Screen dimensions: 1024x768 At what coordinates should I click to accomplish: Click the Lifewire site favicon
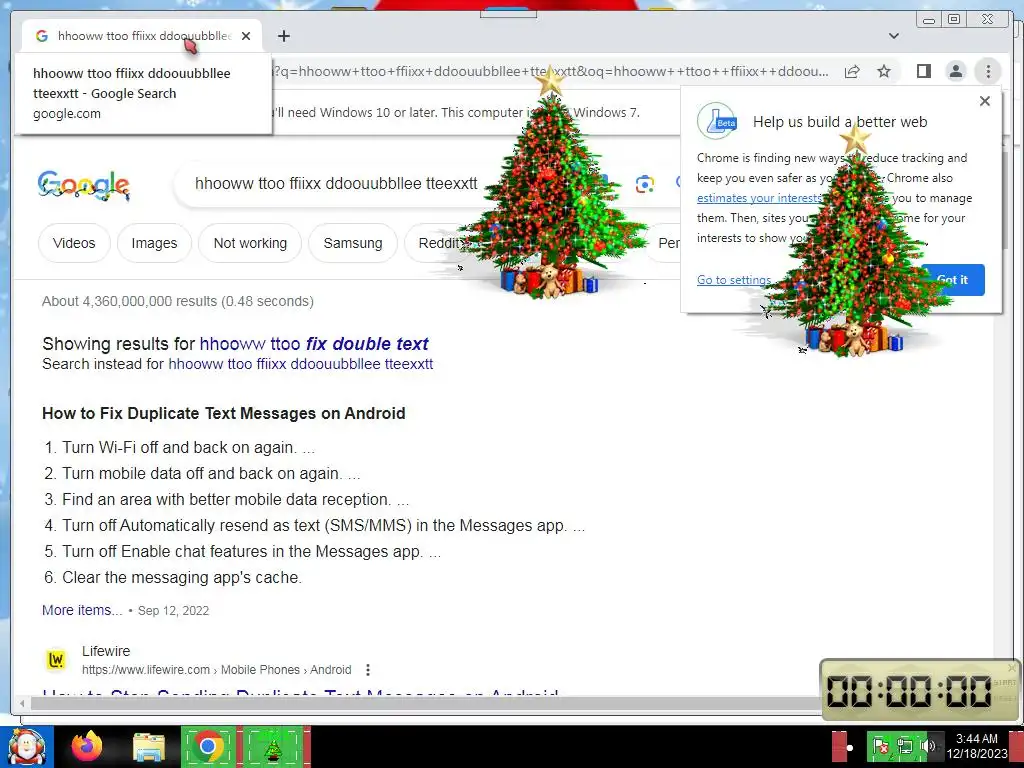click(x=57, y=660)
